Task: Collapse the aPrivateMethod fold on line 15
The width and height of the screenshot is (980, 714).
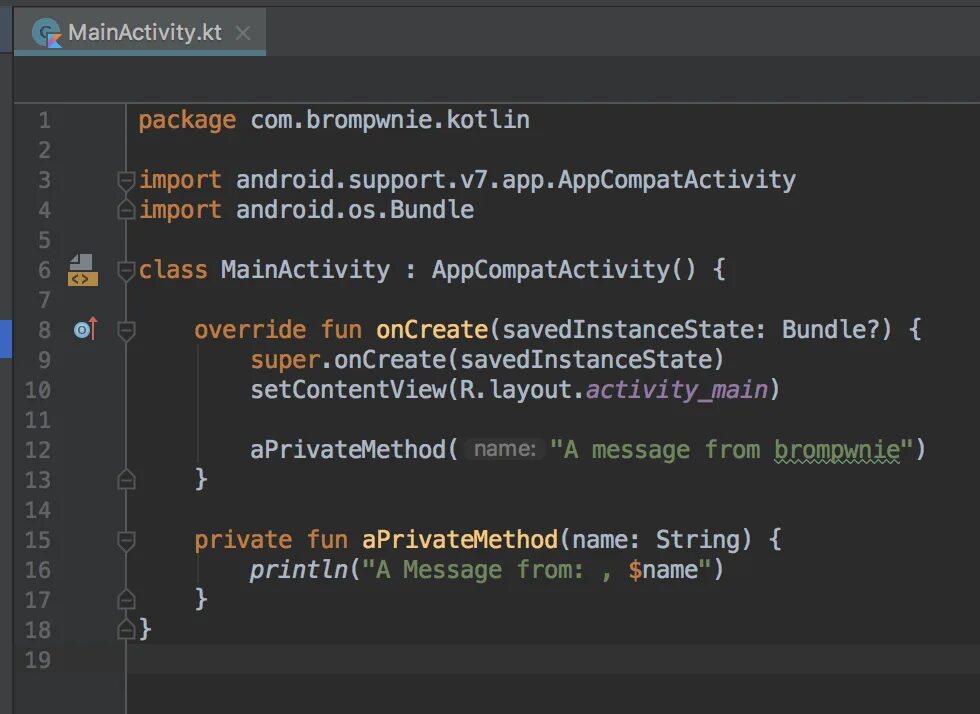Action: click(126, 541)
